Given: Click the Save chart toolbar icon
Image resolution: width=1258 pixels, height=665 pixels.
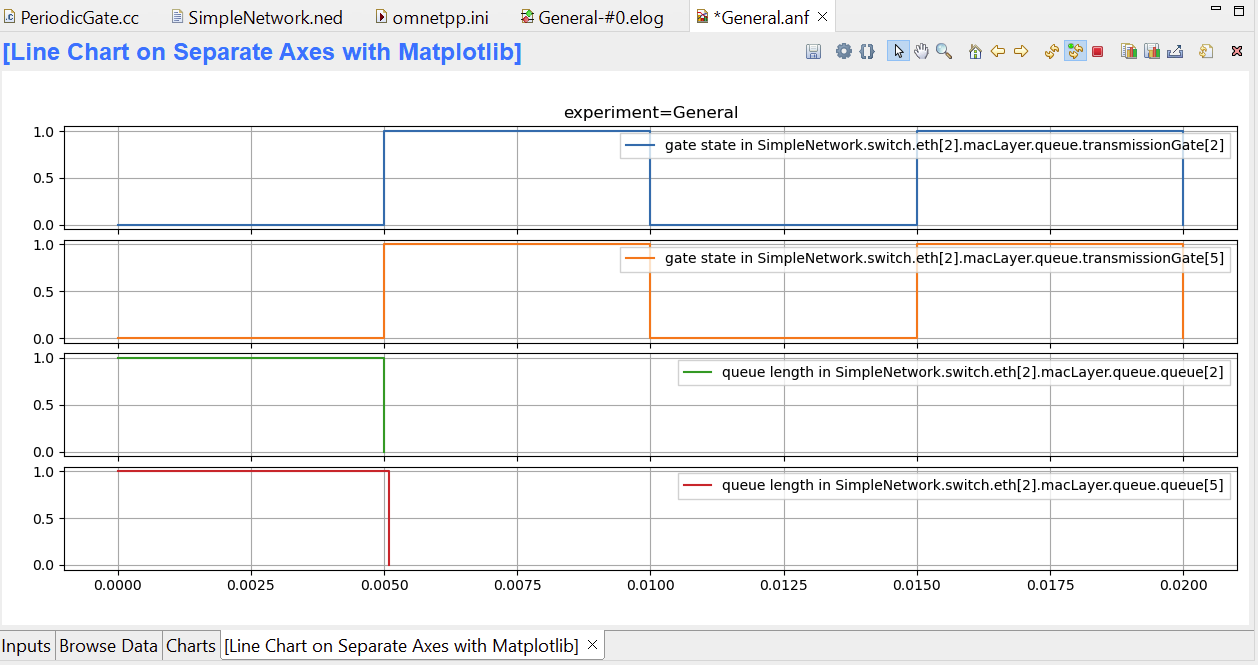Looking at the screenshot, I should pos(814,52).
